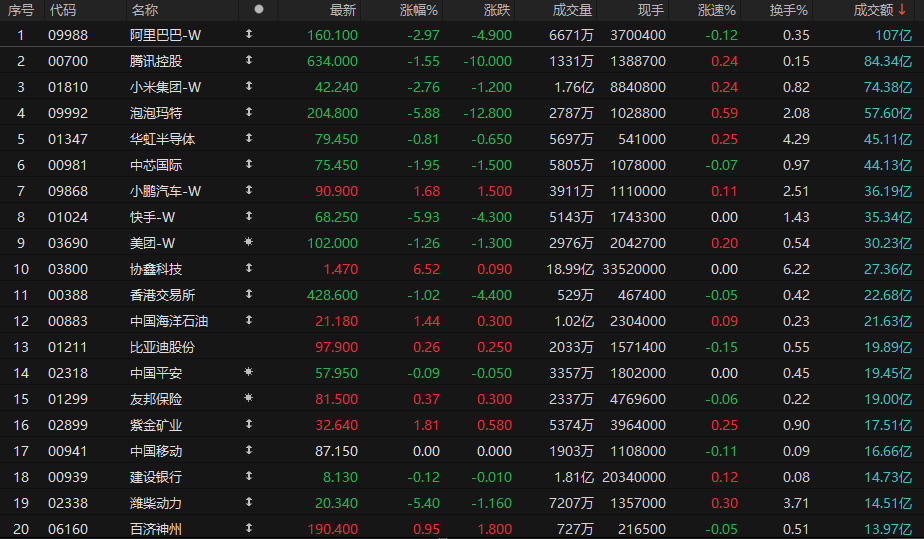Select stock code 03690

pyautogui.click(x=68, y=243)
